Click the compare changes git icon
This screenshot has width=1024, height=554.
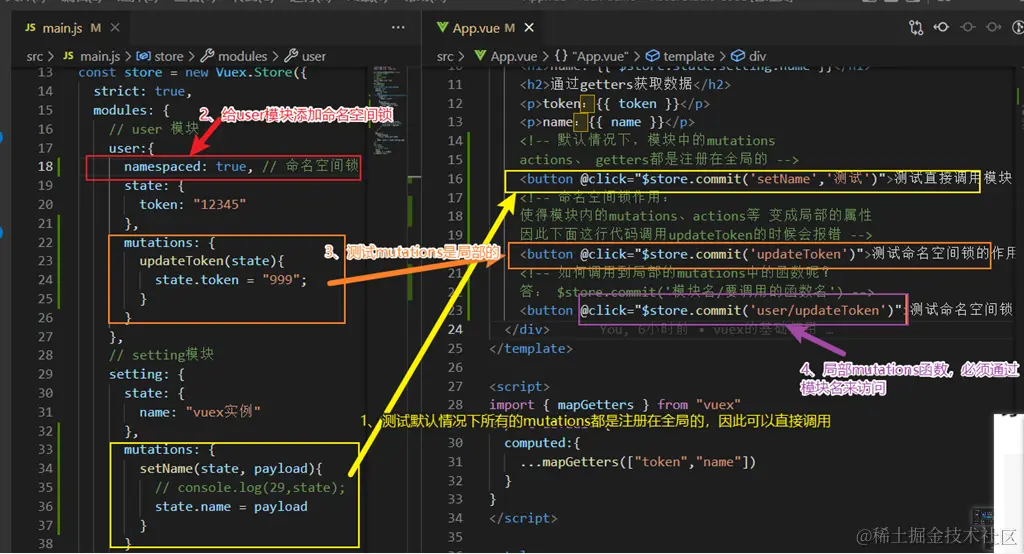point(916,27)
